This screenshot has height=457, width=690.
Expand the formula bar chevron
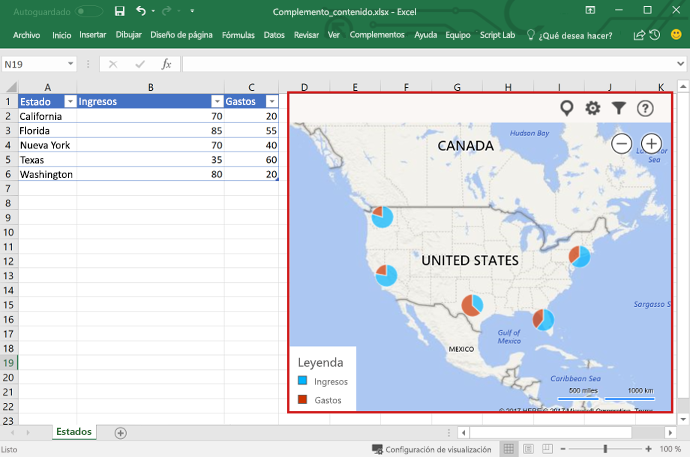coord(680,64)
